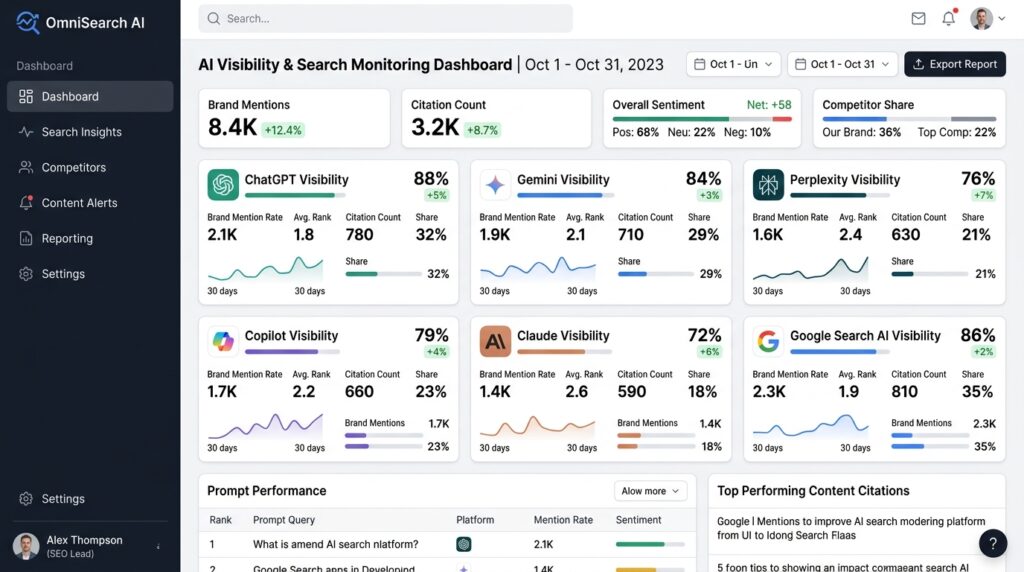Click Brand Mentions +12.4% badge
The image size is (1024, 572).
[x=283, y=130]
